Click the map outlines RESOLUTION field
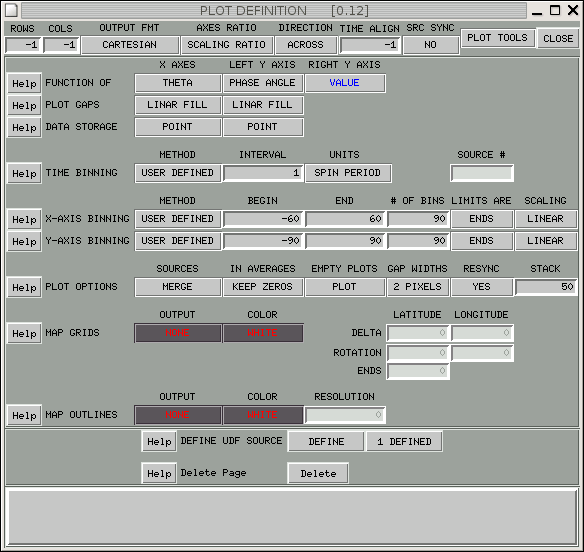This screenshot has width=584, height=552. (x=345, y=415)
